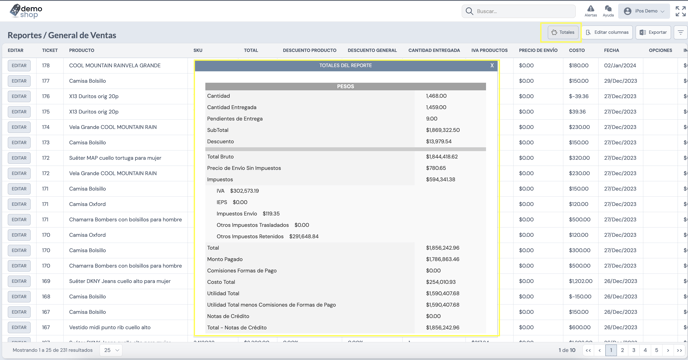Select Suéter DKNY Jeans cuello alto row
This screenshot has width=688, height=360.
120,281
